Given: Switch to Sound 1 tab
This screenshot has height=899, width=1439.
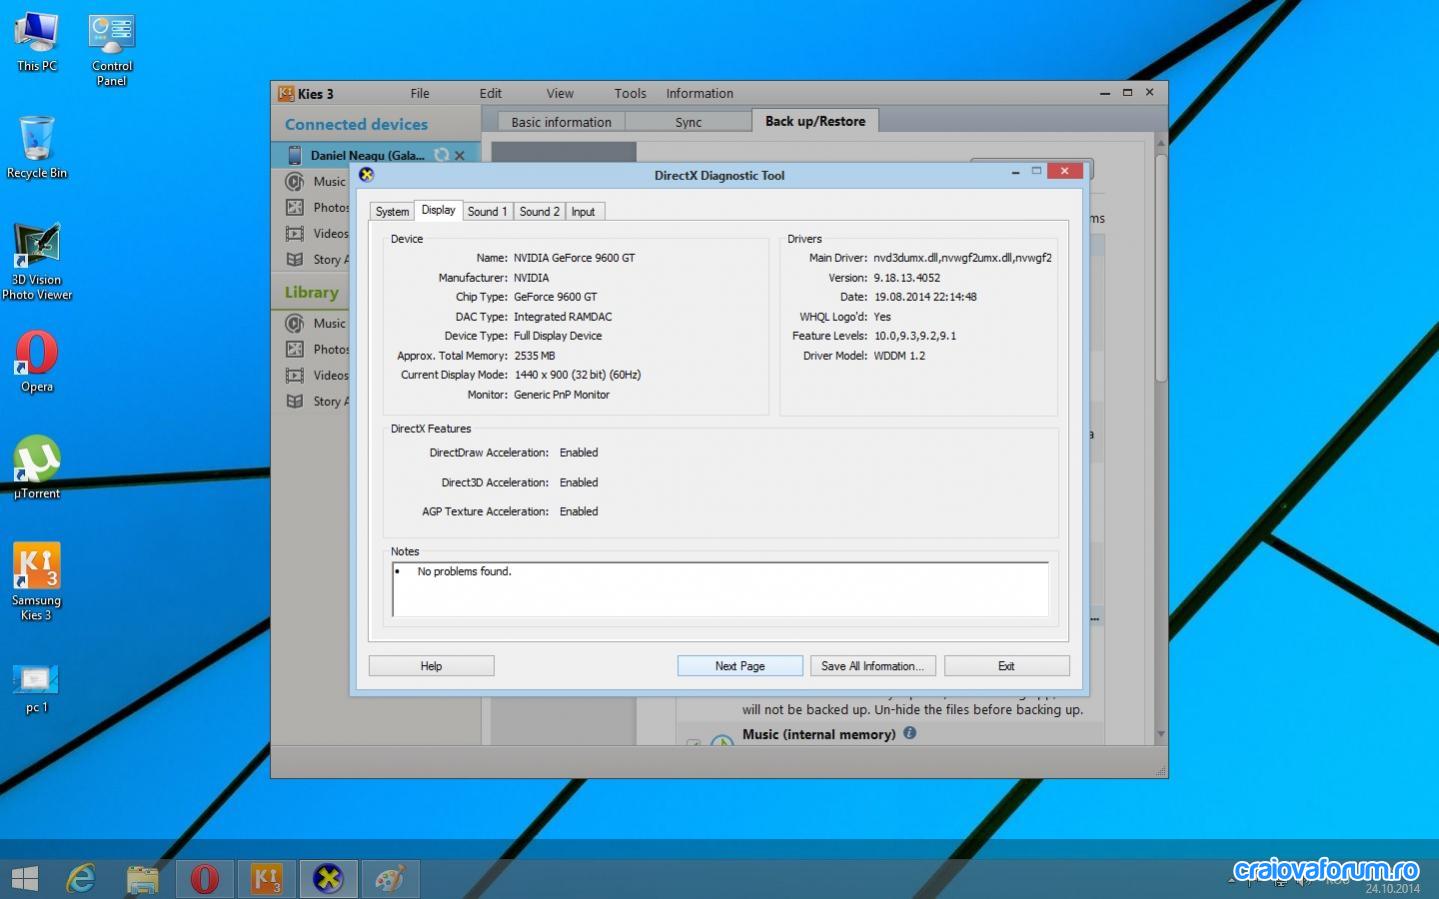Looking at the screenshot, I should point(487,211).
